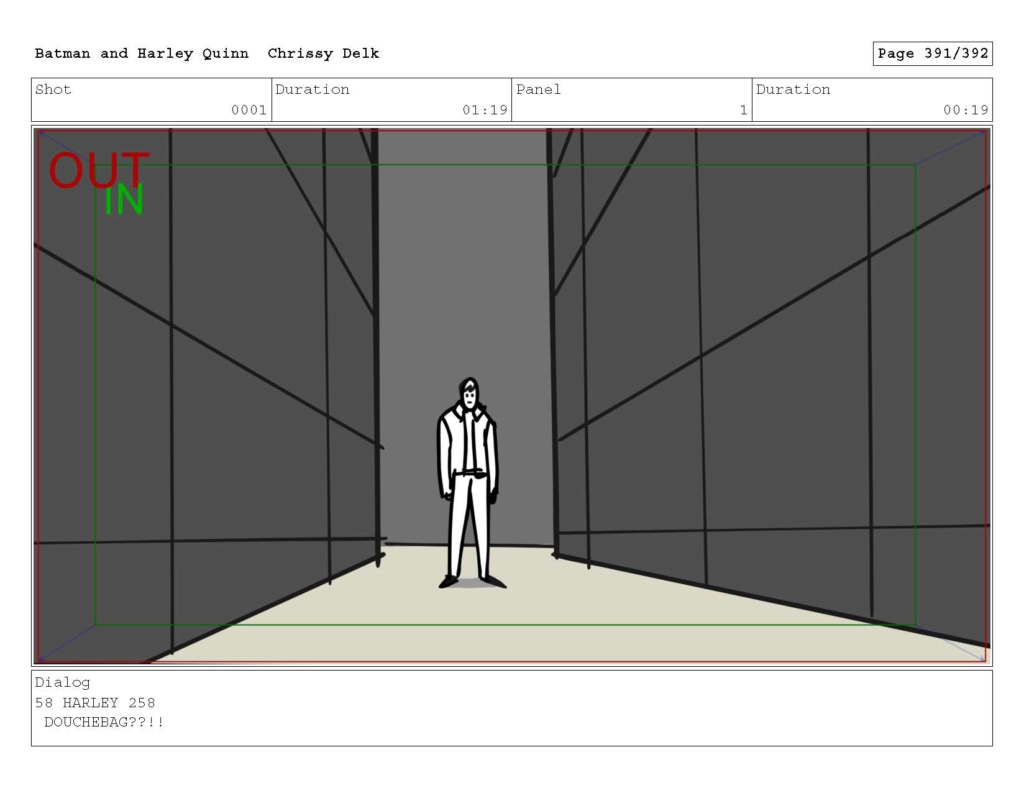
Task: Click the "Dialog" section label
Action: 62,683
